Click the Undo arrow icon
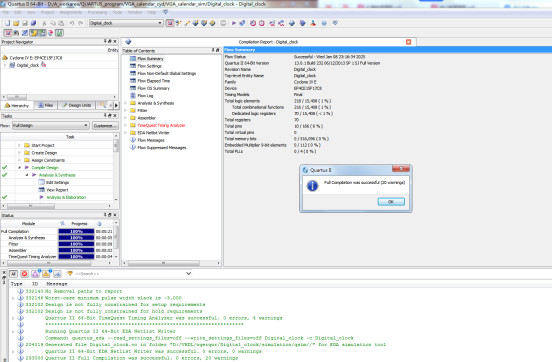This screenshot has height=362, width=552. [72, 23]
